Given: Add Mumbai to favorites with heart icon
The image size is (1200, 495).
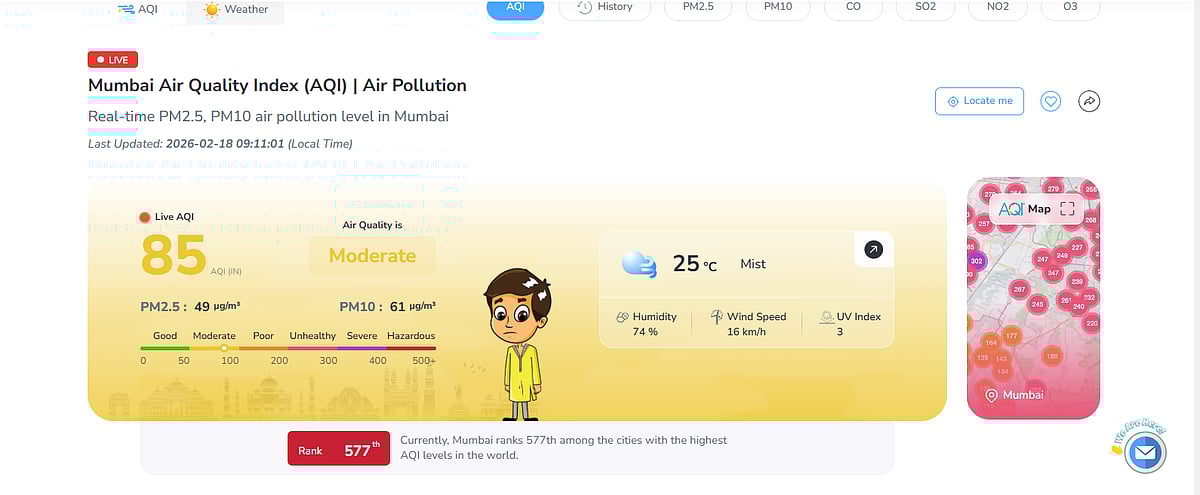Looking at the screenshot, I should [1050, 101].
